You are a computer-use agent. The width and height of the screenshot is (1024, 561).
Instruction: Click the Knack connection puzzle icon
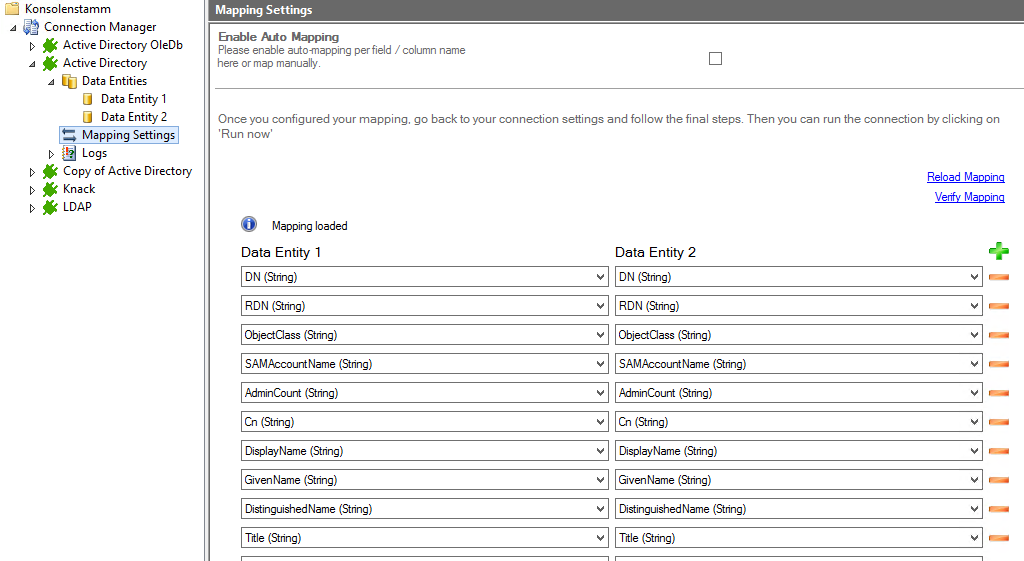click(50, 189)
